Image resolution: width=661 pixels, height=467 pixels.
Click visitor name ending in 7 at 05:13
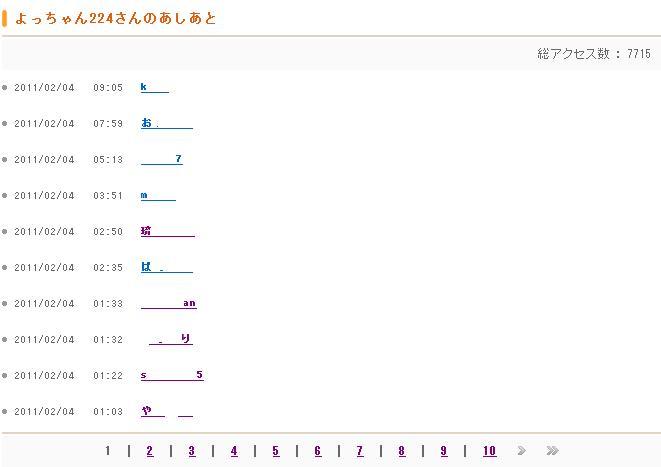tap(162, 160)
